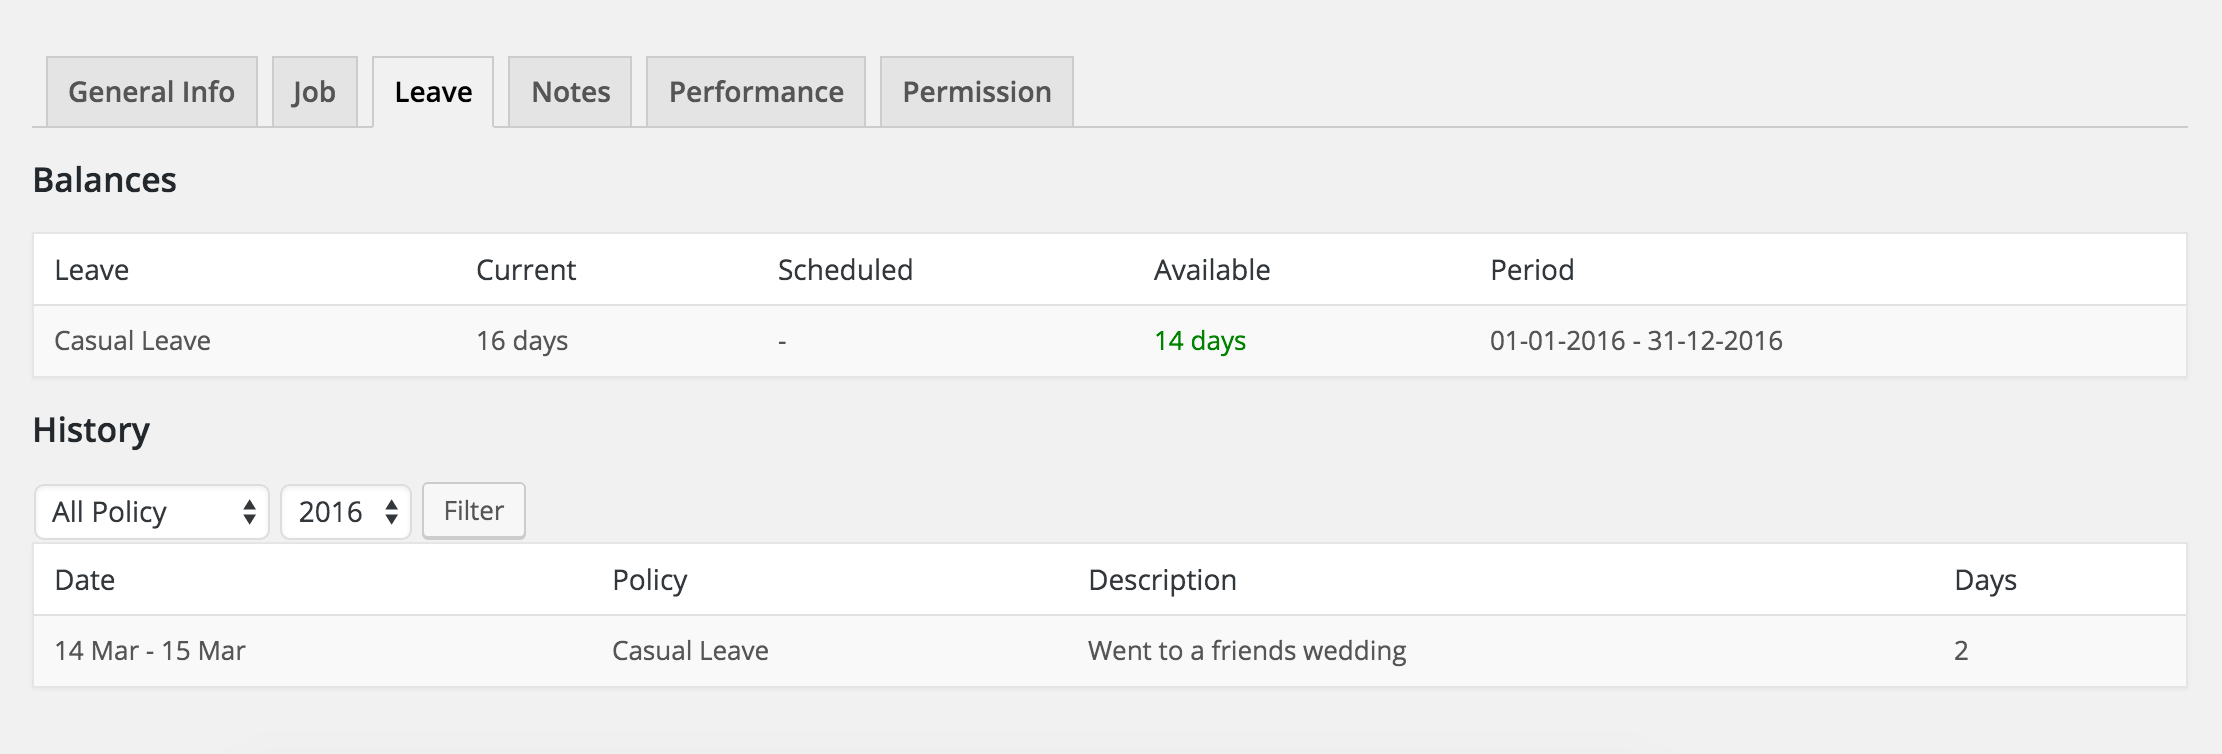The height and width of the screenshot is (754, 2222).
Task: Click the Date column header
Action: (x=85, y=580)
